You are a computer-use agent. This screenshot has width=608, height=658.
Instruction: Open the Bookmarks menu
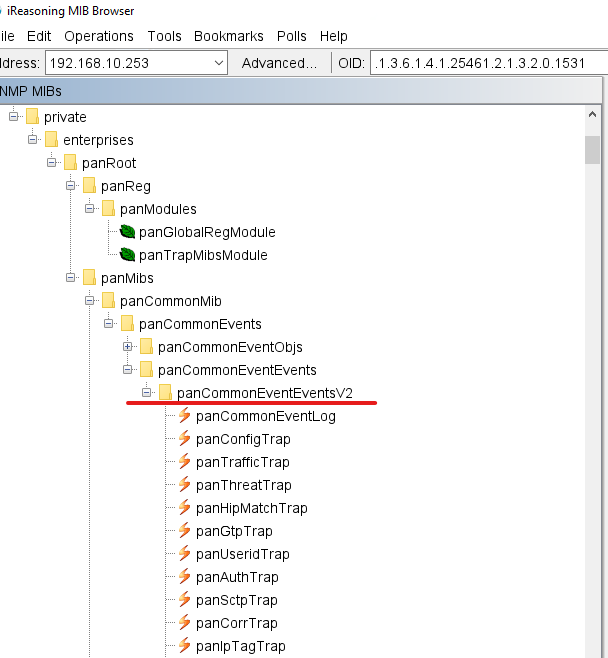point(229,36)
